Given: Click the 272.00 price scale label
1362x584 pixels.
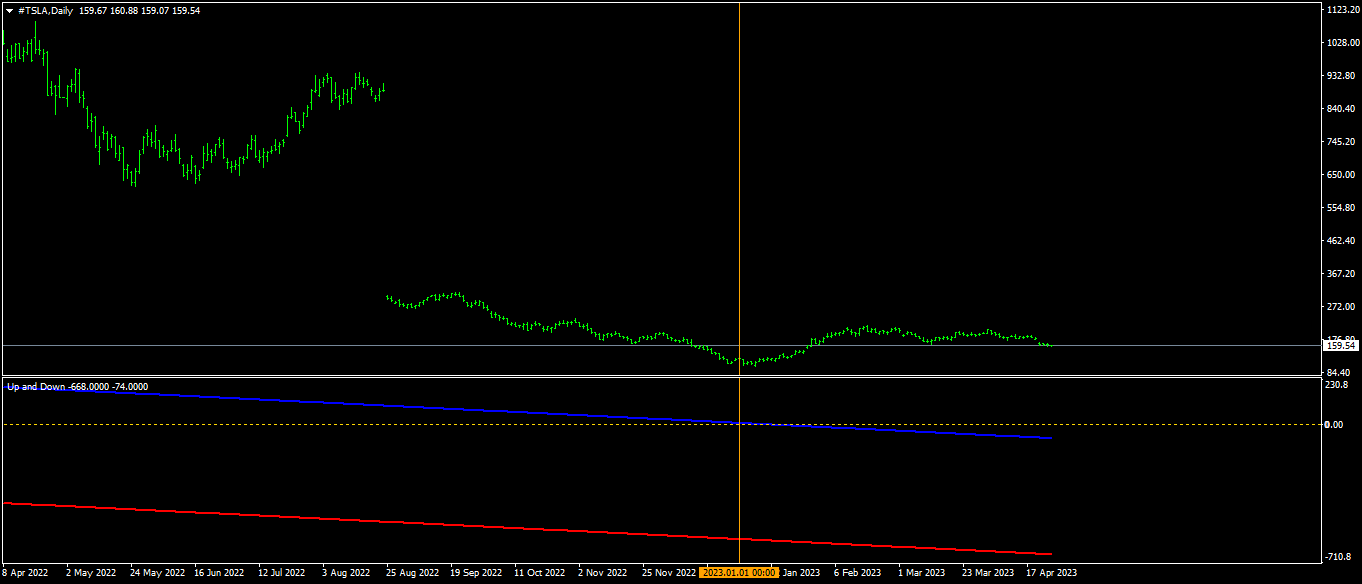Looking at the screenshot, I should click(x=1342, y=307).
